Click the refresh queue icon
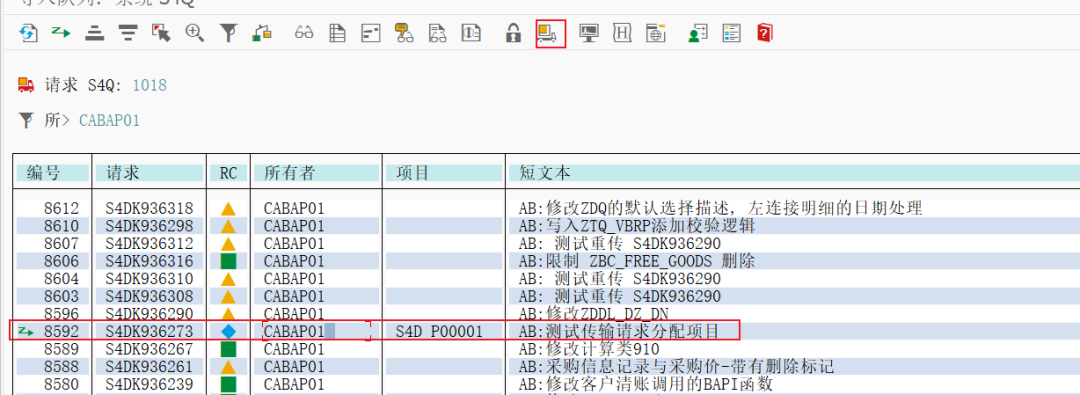This screenshot has height=395, width=1080. [x=29, y=32]
